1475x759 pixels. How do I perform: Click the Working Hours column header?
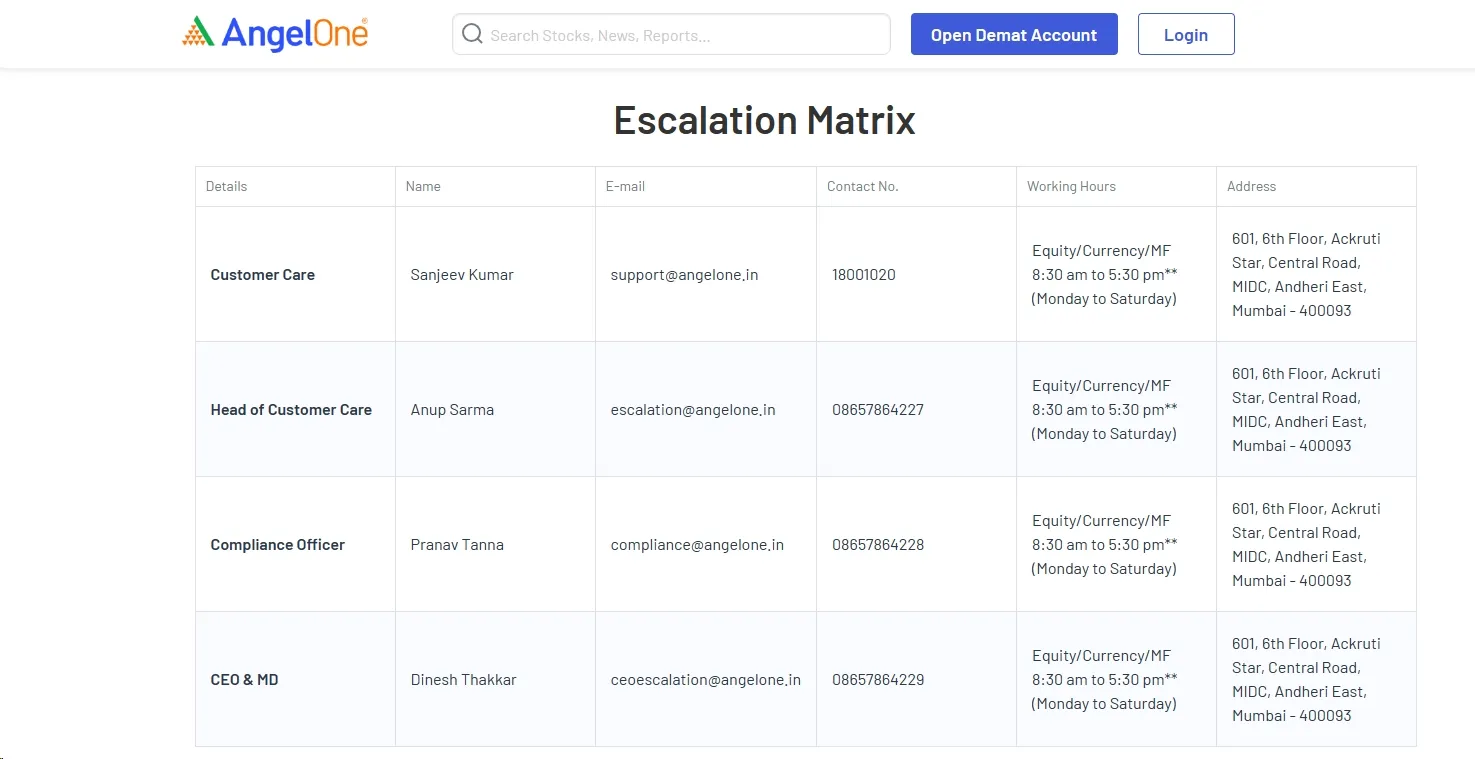tap(1071, 186)
